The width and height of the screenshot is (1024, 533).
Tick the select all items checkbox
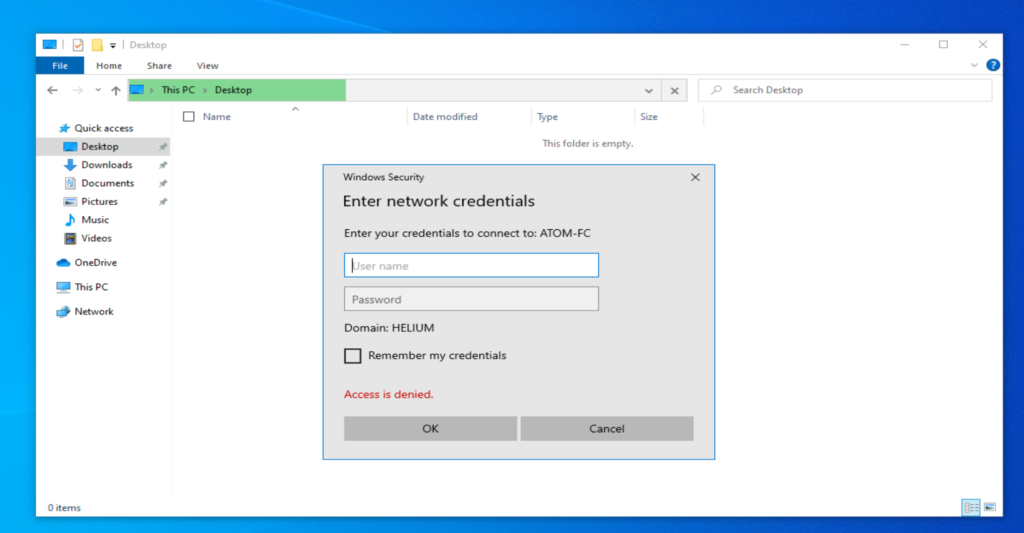tap(189, 117)
